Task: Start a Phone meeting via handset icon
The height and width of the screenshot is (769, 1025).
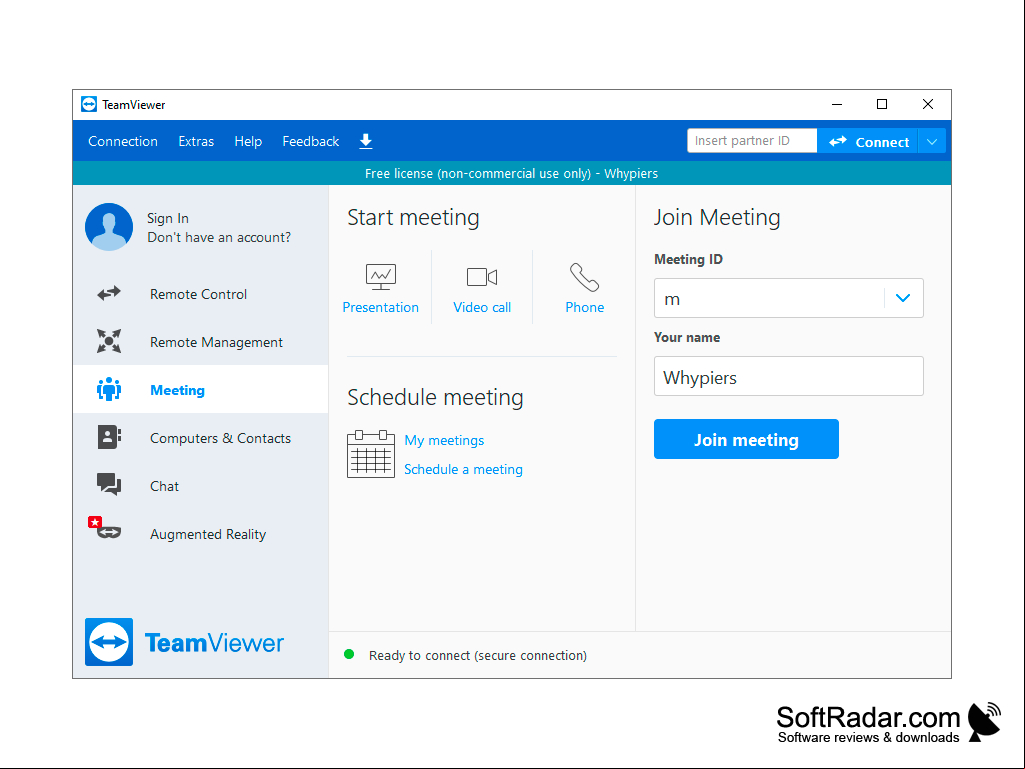Action: 584,277
